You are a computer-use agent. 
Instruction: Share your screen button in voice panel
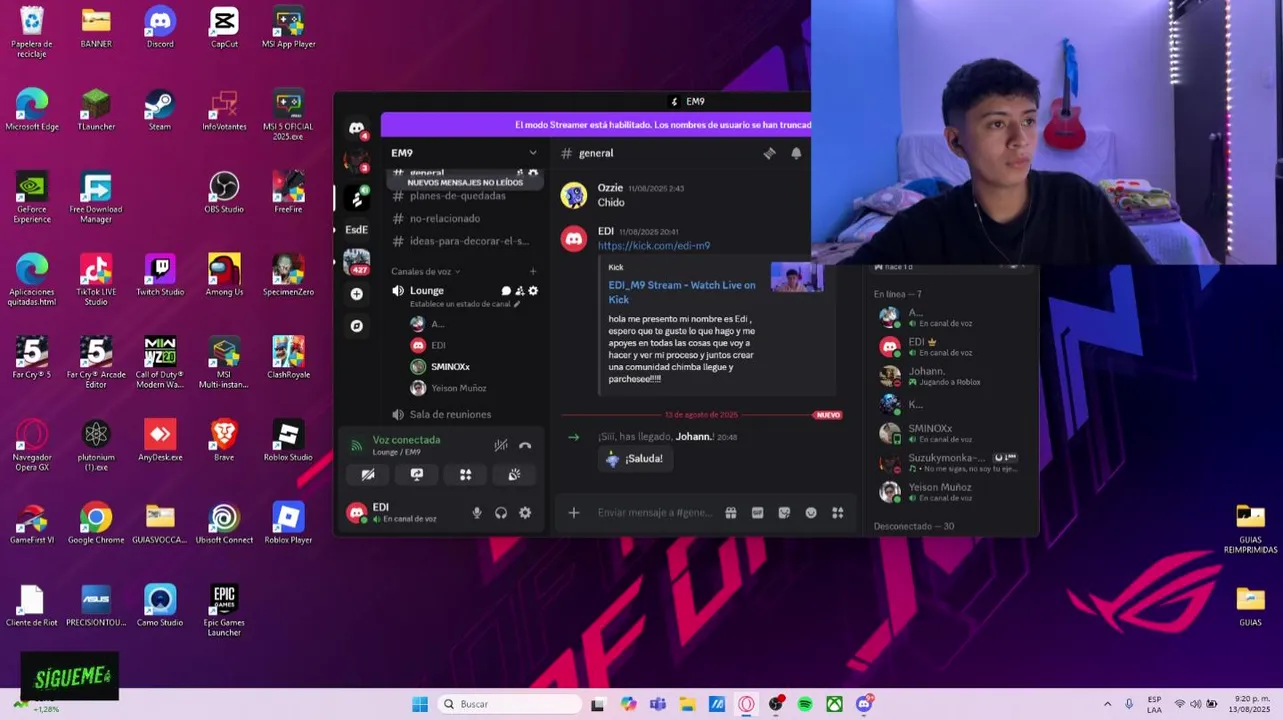click(x=417, y=474)
